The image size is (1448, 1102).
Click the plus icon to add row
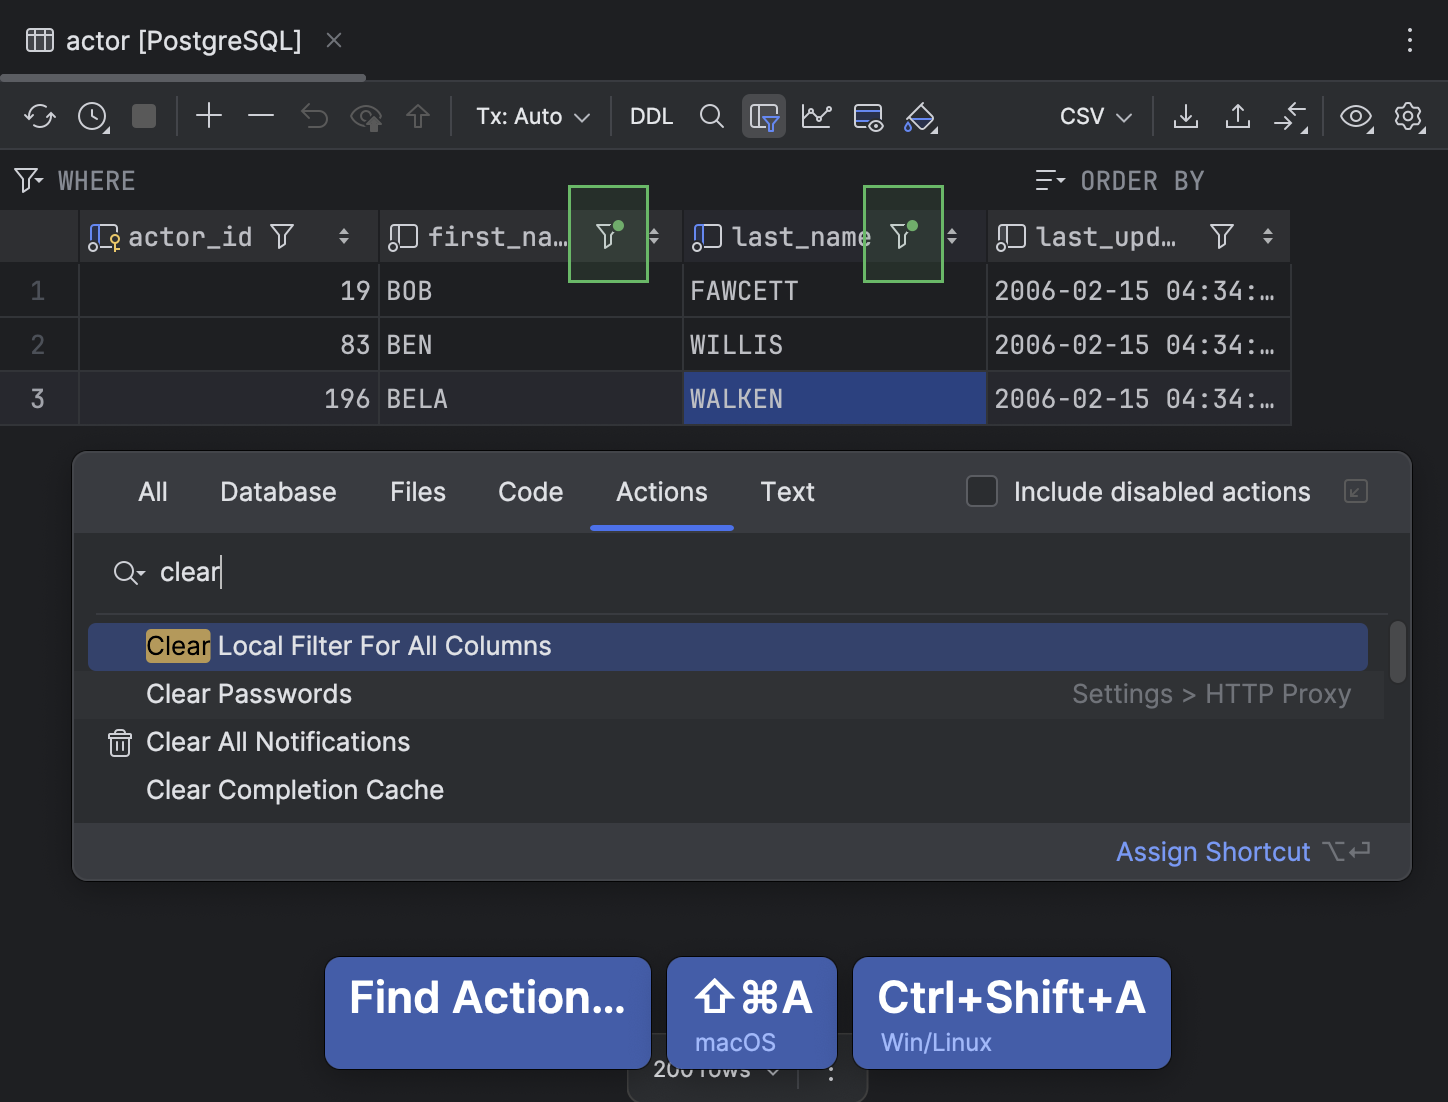[208, 116]
